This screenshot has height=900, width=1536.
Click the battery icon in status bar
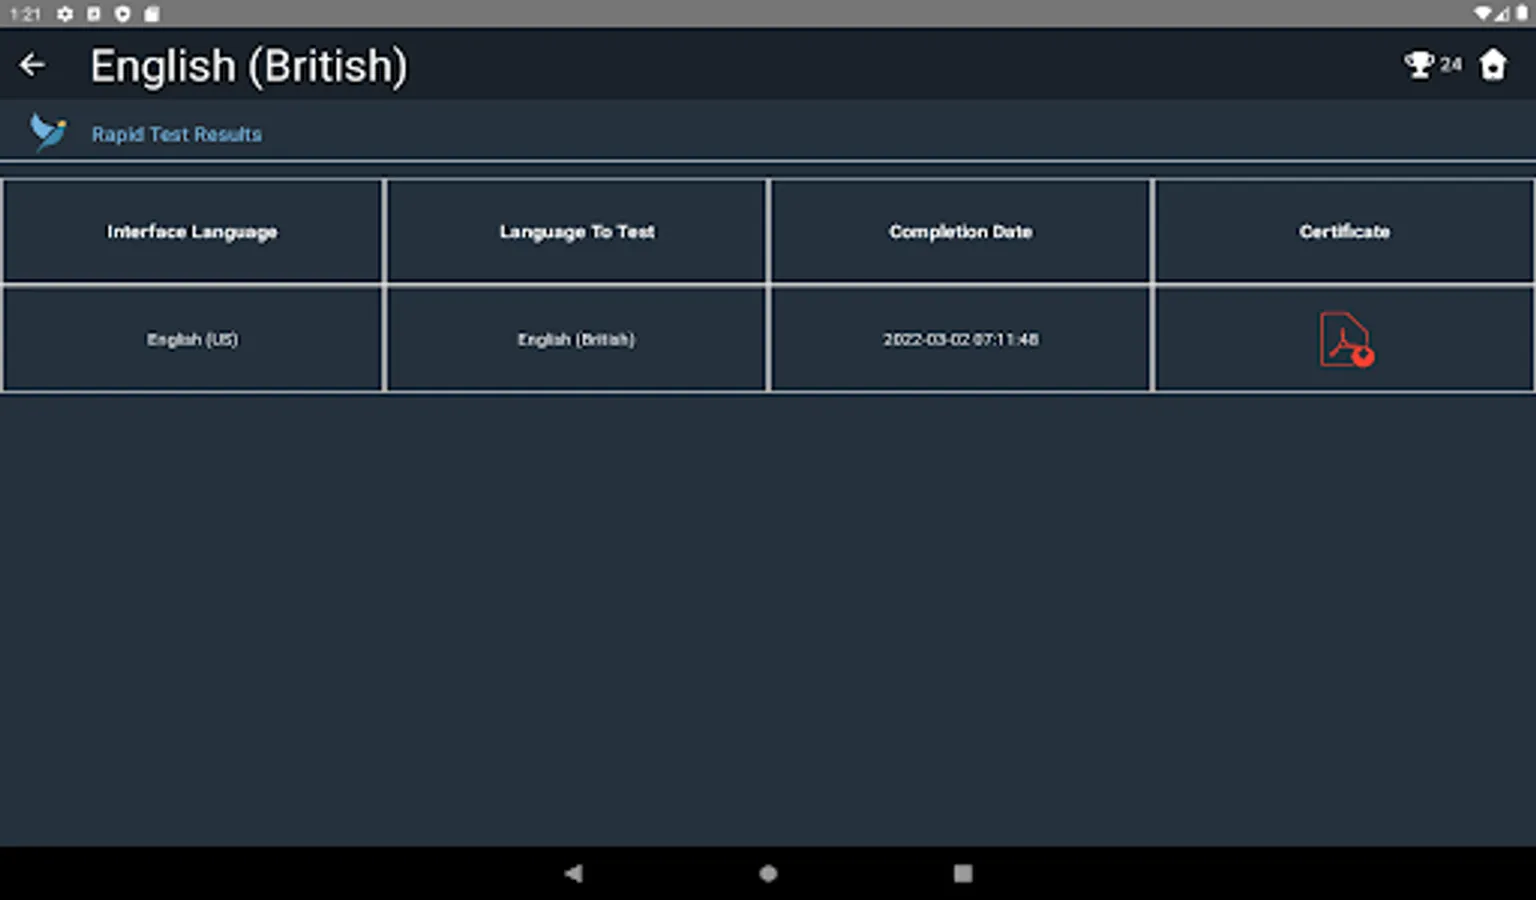(1522, 13)
